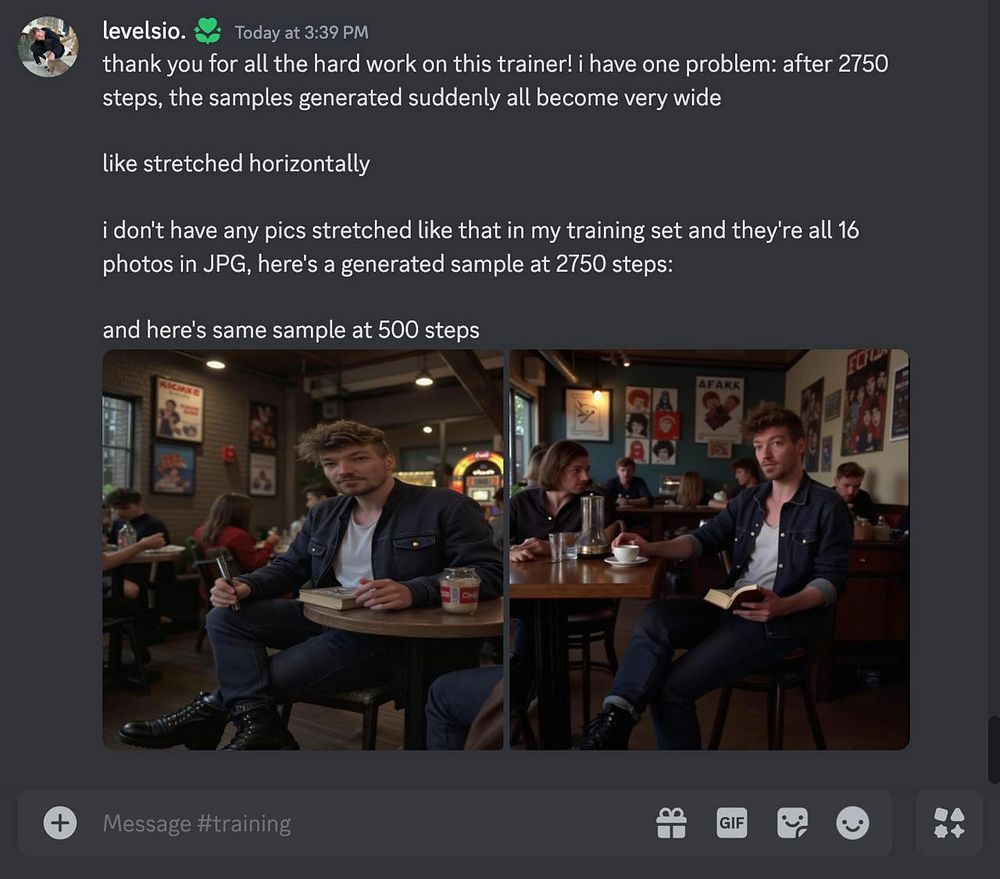Viewport: 1000px width, 879px height.
Task: Click the line 'like stretched horizontally'
Action: (x=236, y=163)
